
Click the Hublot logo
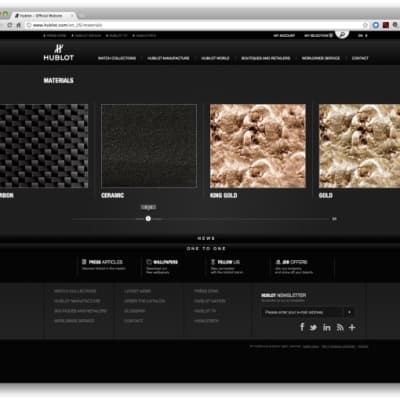(59, 53)
